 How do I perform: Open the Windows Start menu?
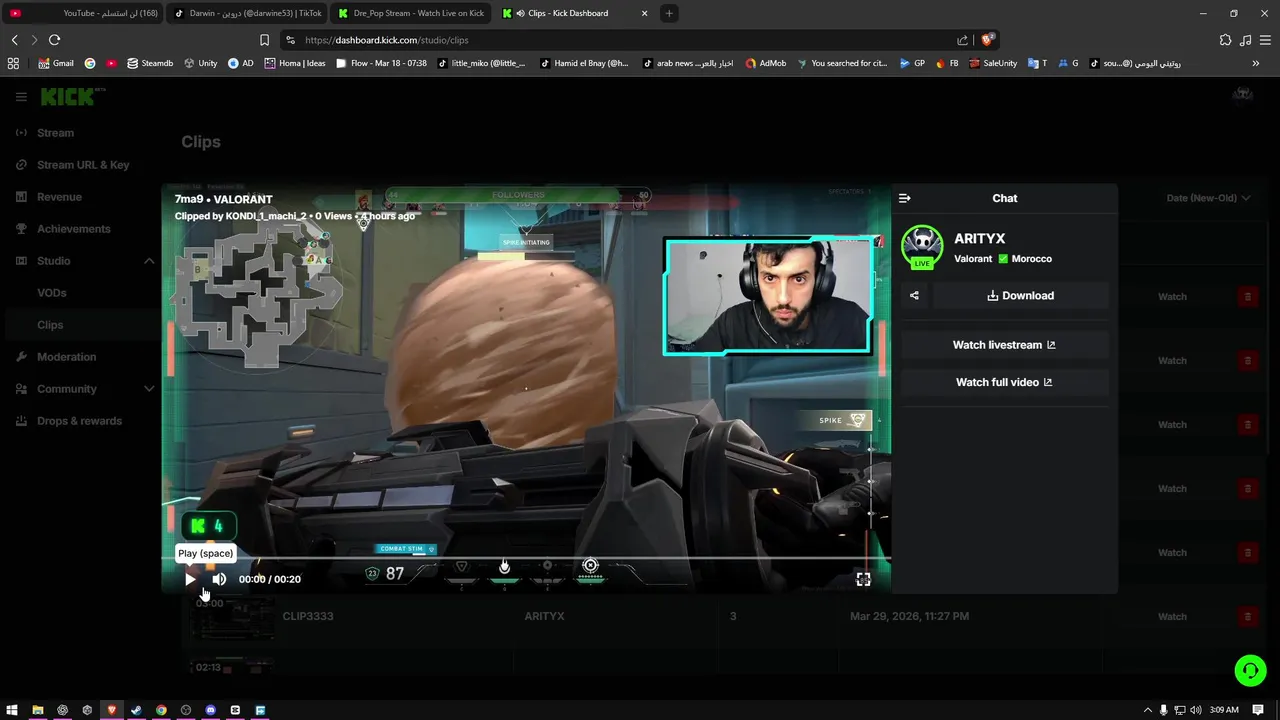click(12, 710)
